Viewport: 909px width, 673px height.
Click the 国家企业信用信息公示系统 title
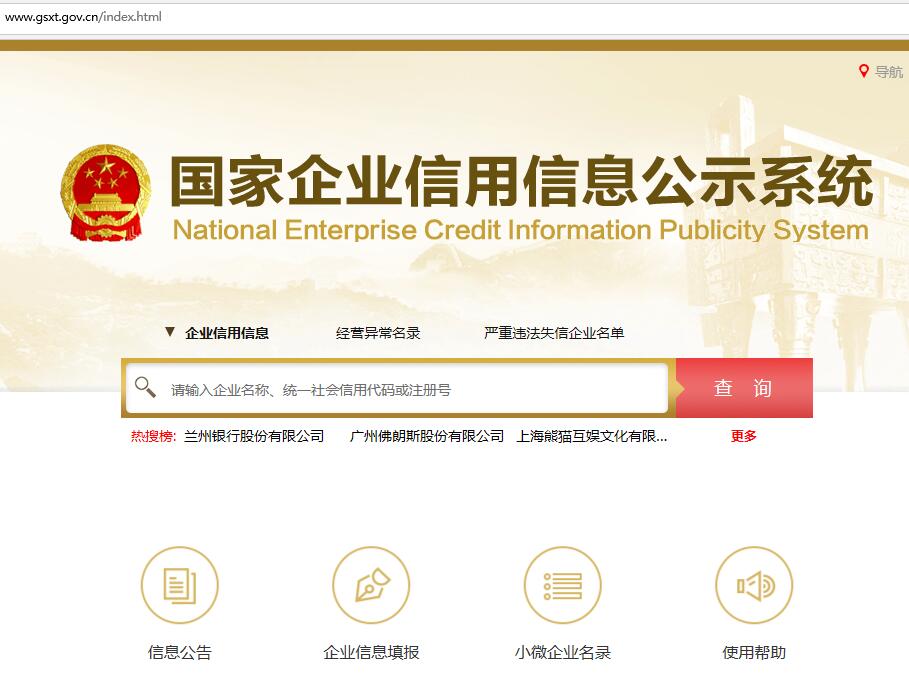point(521,181)
